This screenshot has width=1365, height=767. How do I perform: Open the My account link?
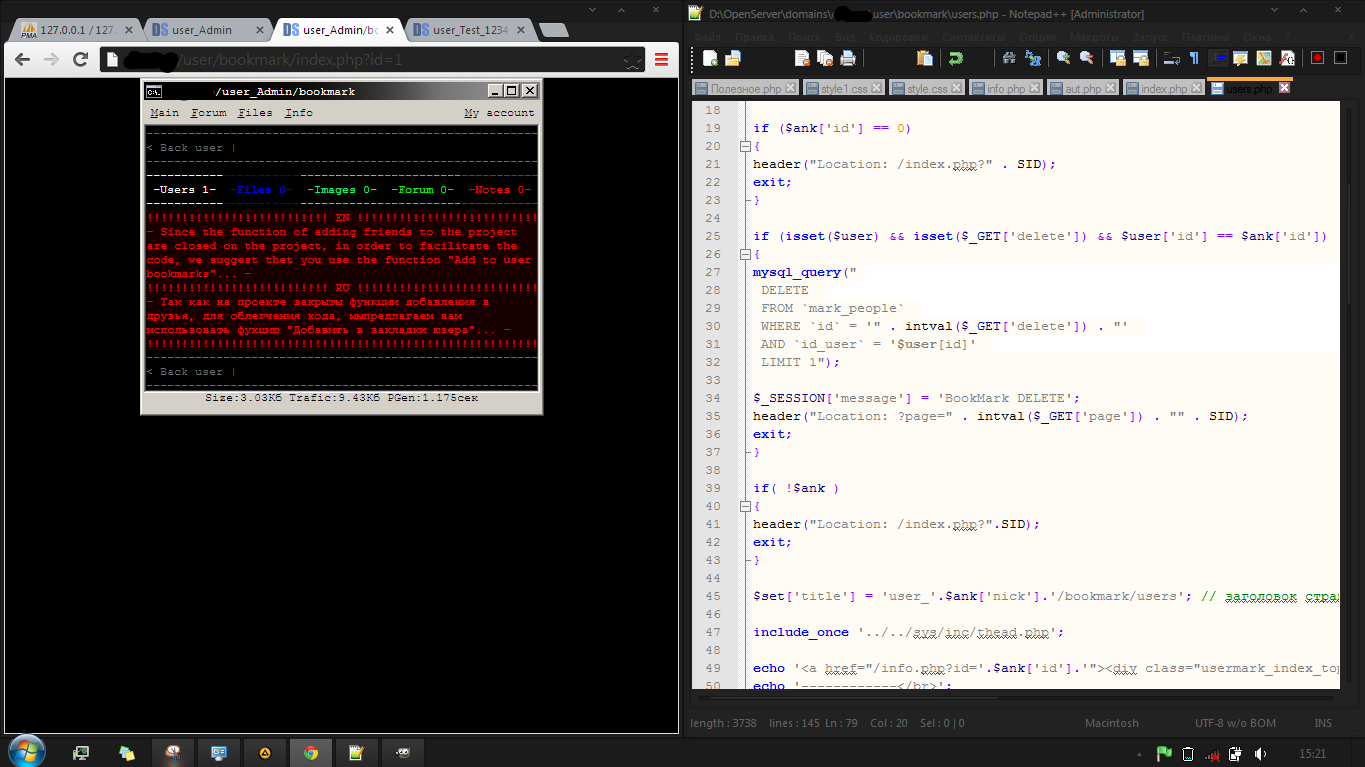click(x=499, y=113)
